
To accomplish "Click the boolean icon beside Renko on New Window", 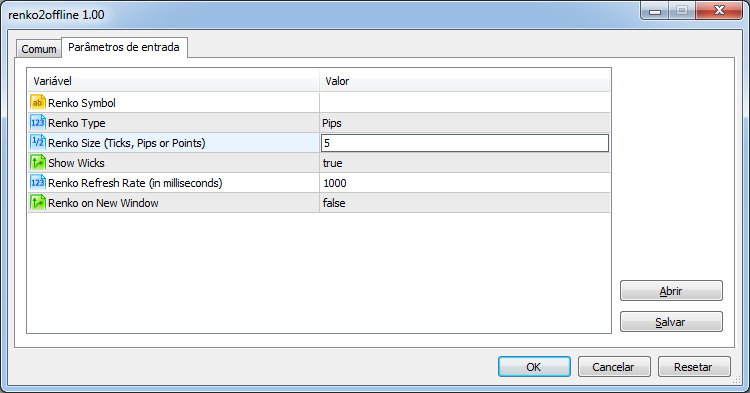I will (38, 203).
